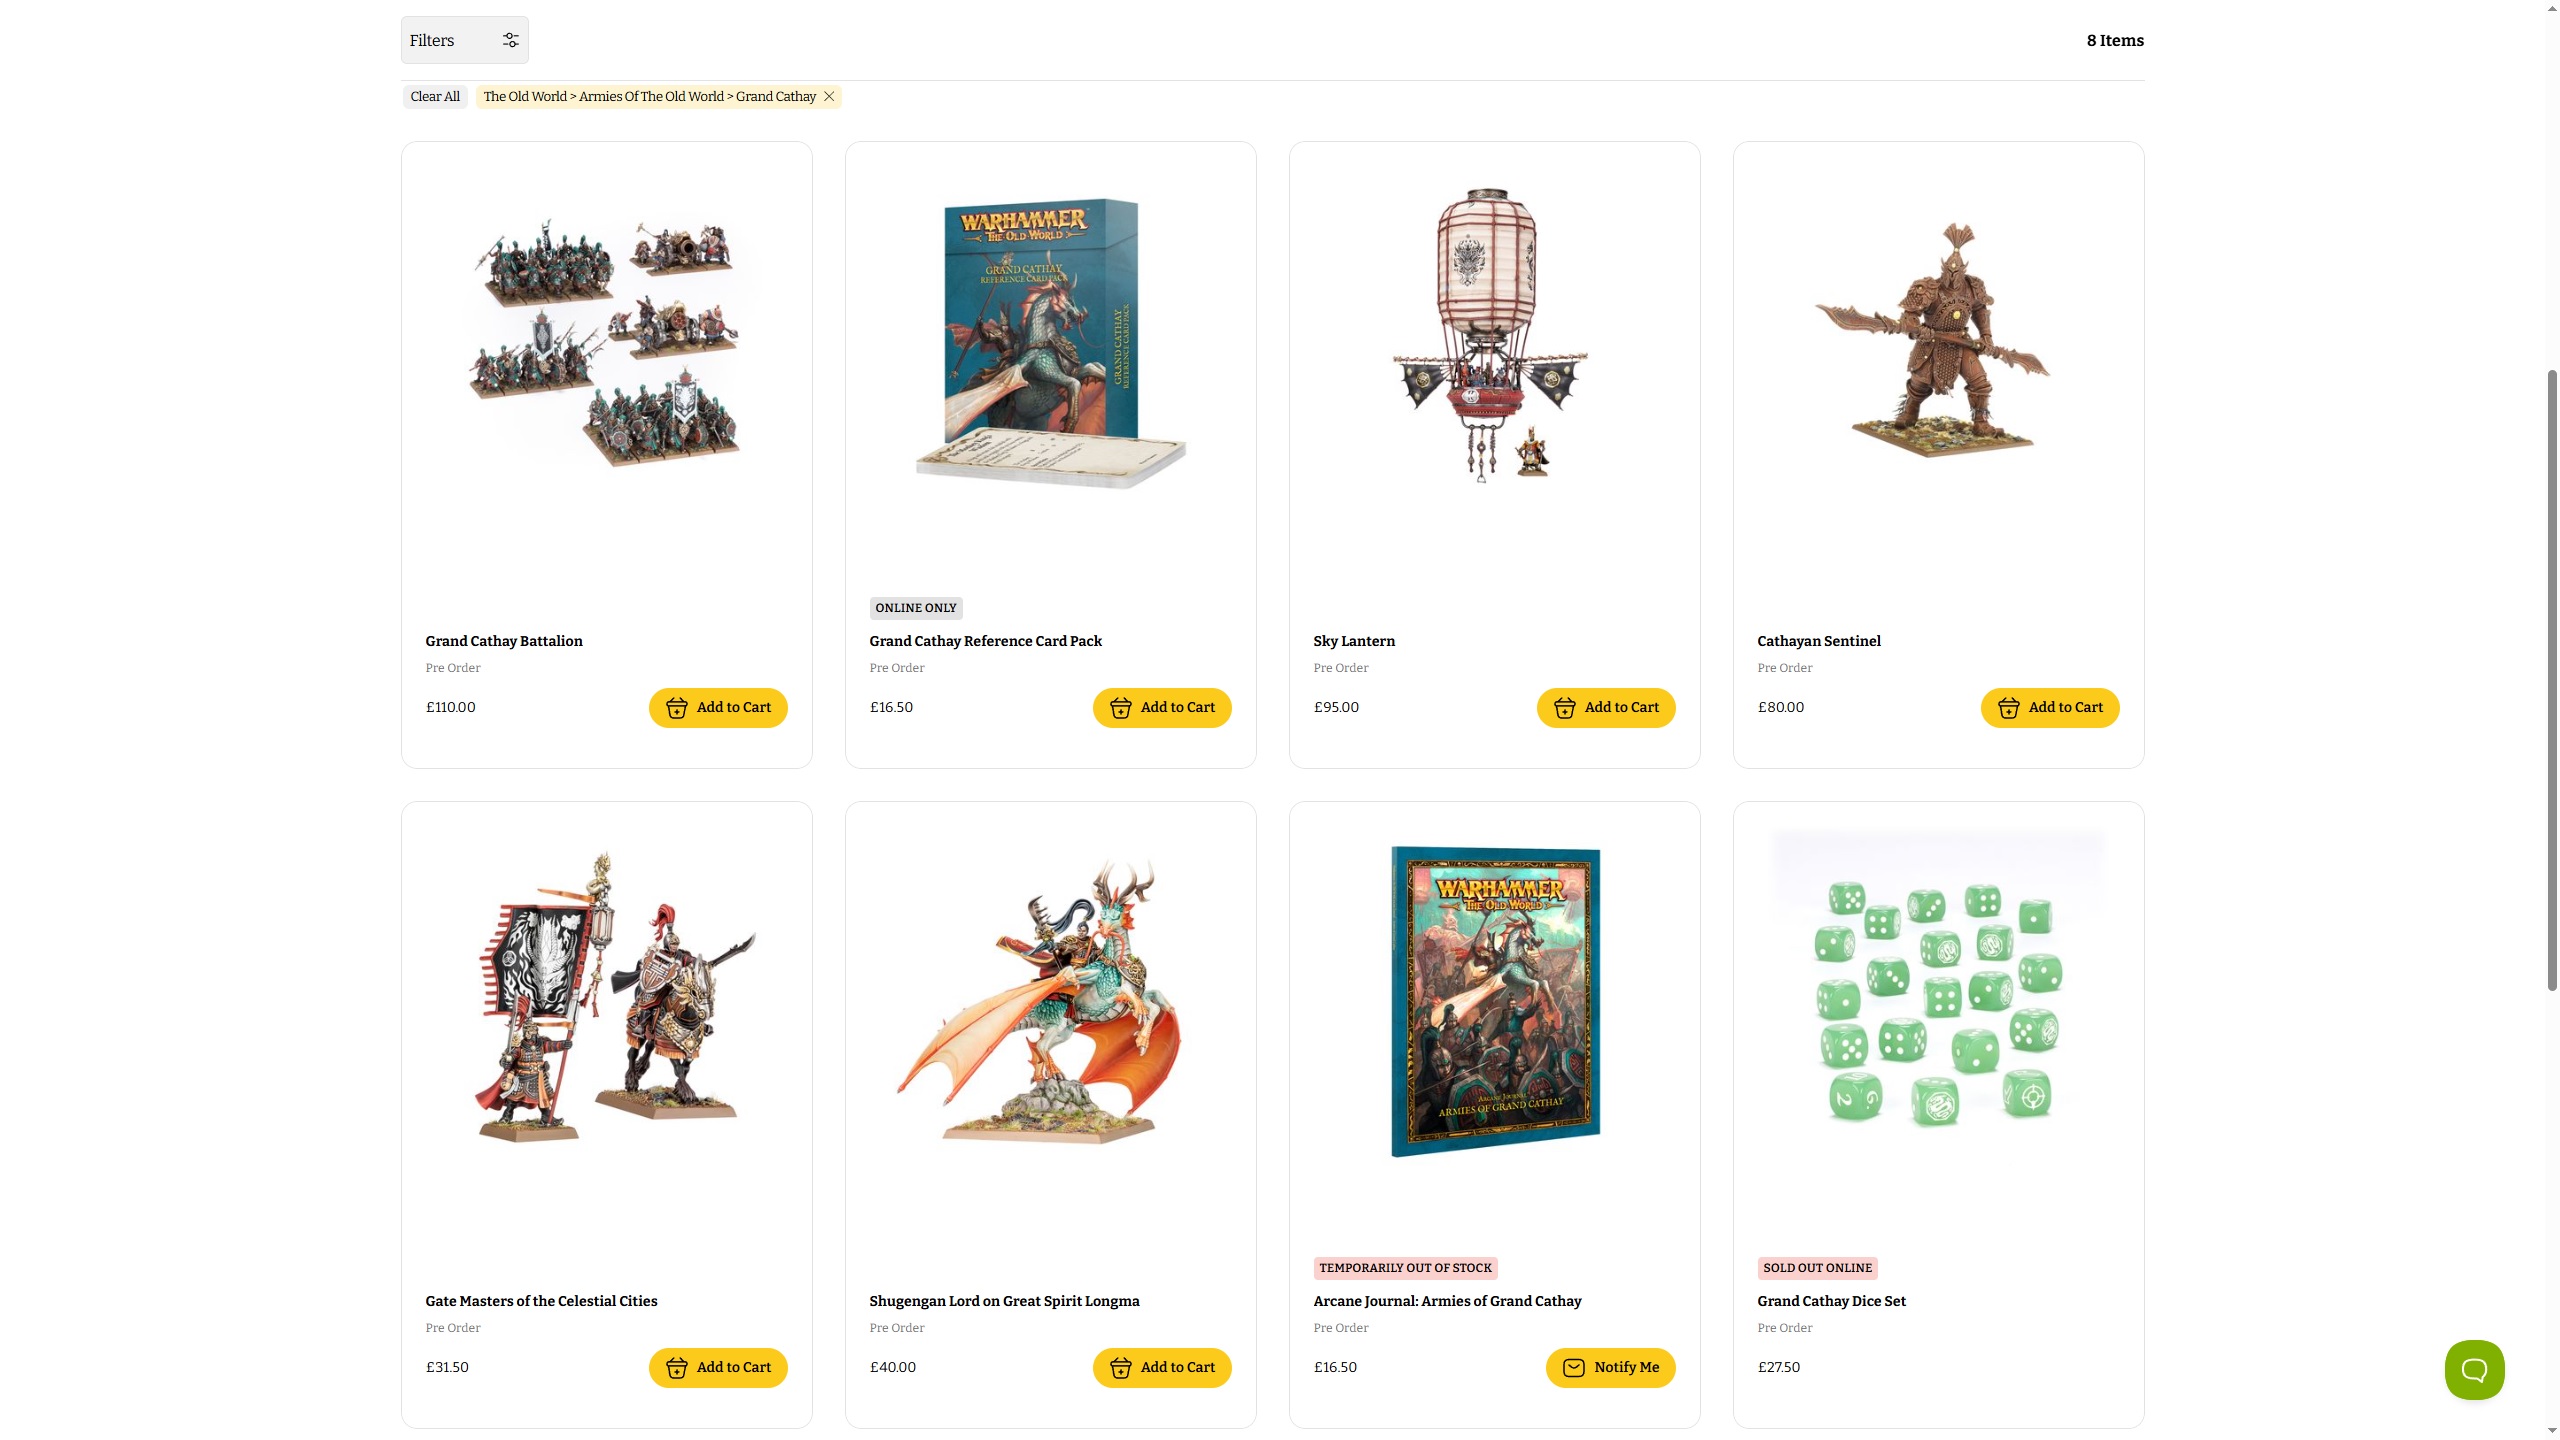Viewport: 2560px width, 1440px height.
Task: Click basket icon for Reference Card Pack
Action: (1120, 708)
